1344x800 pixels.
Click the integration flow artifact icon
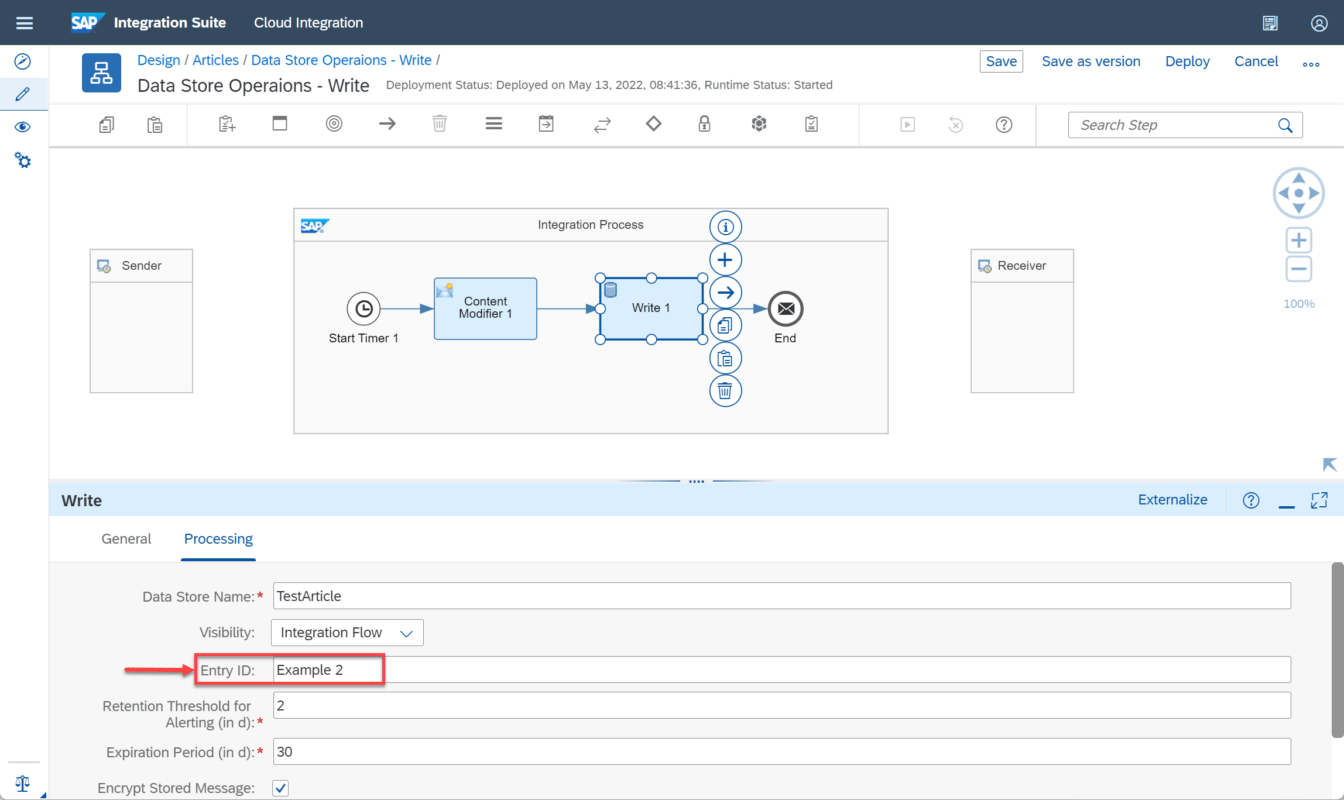(x=101, y=73)
